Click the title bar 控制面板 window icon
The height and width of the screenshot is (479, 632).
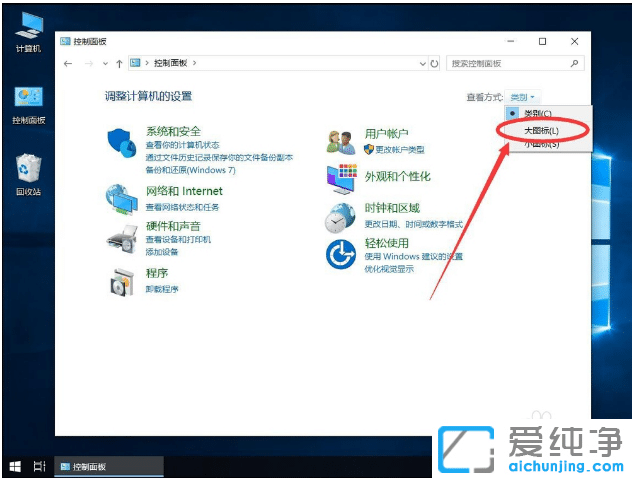65,41
